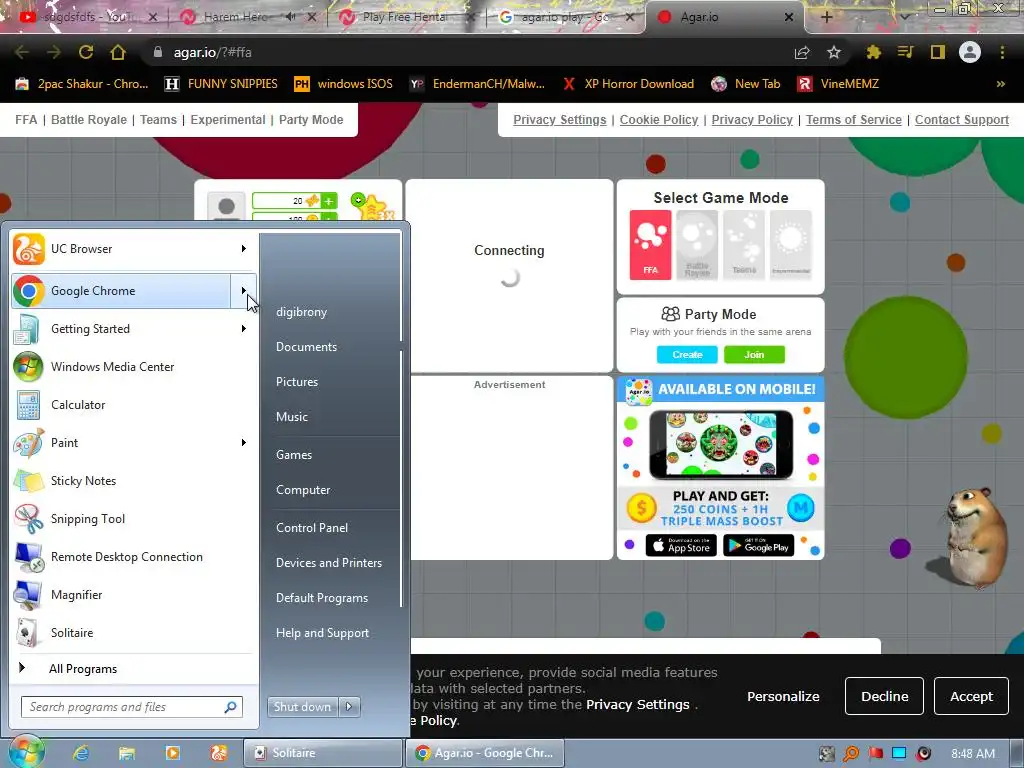
Task: Switch to agar.io play Google tab
Action: click(564, 17)
